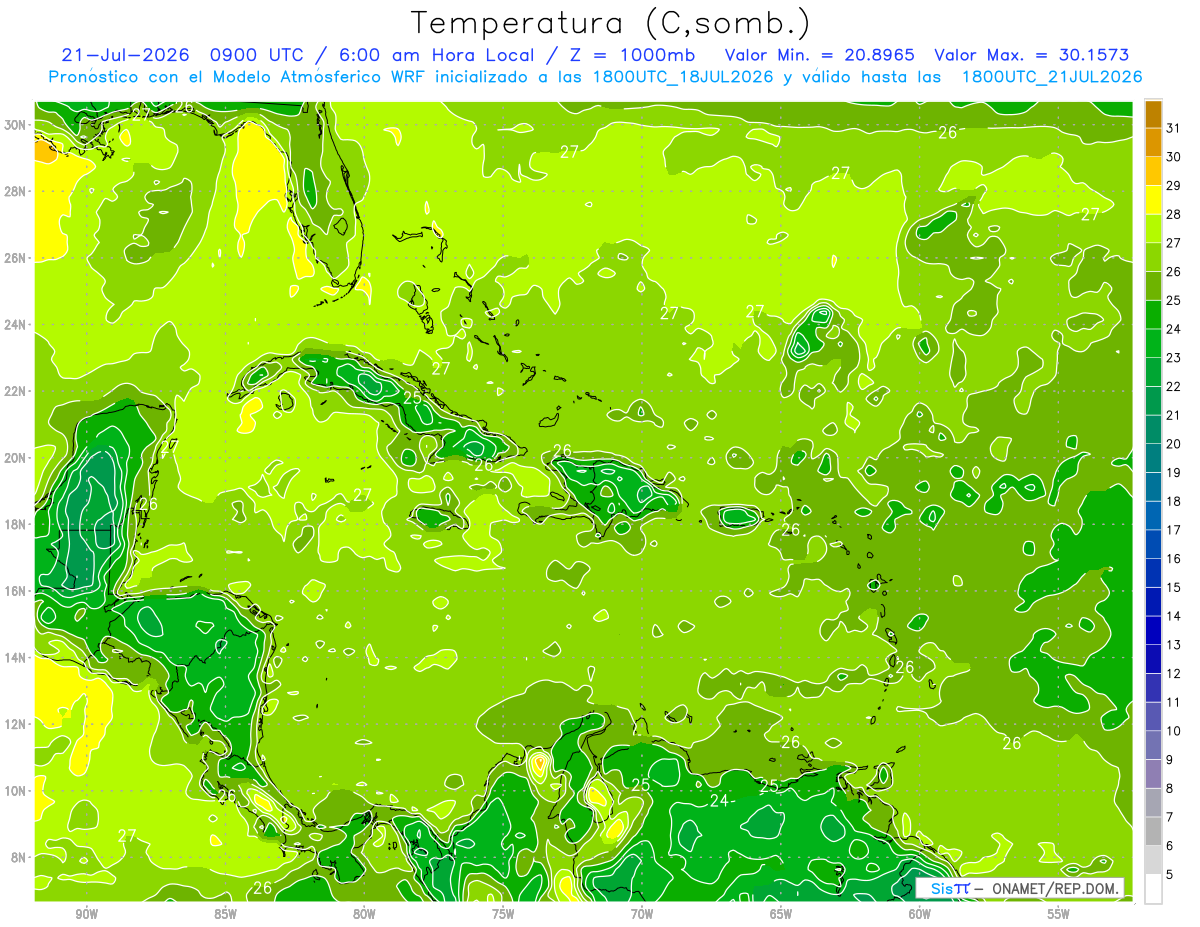Click the 30N latitude axis label
The height and width of the screenshot is (927, 1200).
[15, 125]
